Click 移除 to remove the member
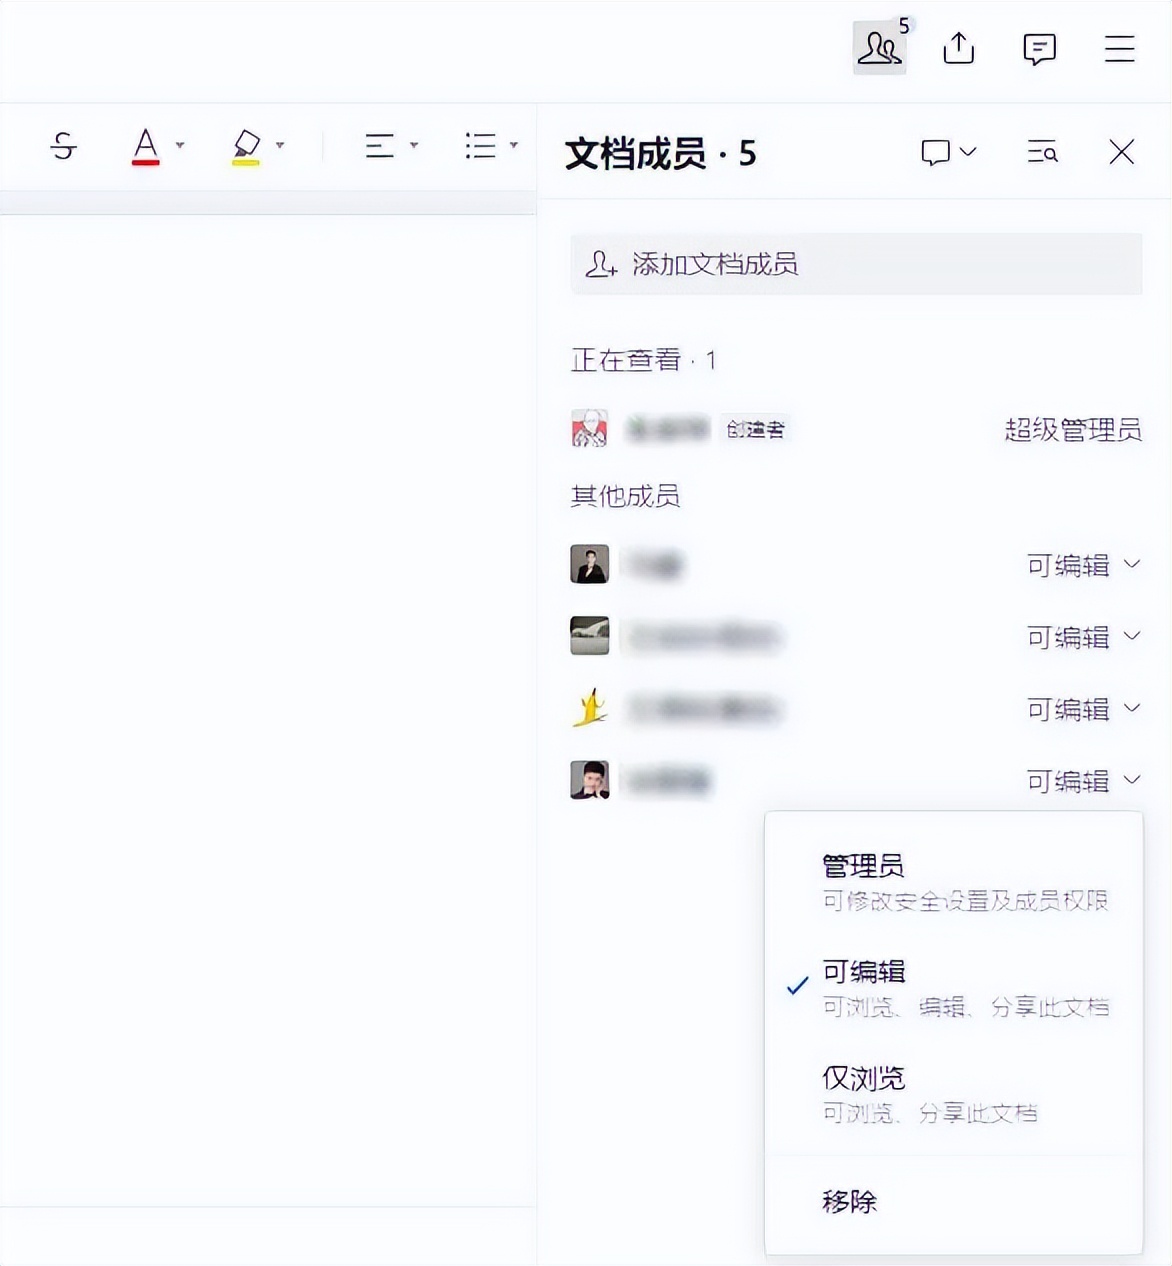This screenshot has height=1266, width=1172. (x=847, y=1201)
